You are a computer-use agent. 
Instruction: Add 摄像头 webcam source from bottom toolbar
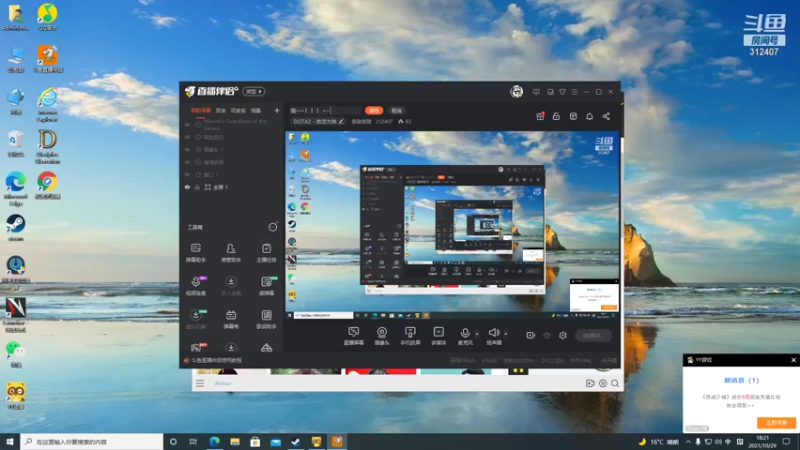pos(382,336)
